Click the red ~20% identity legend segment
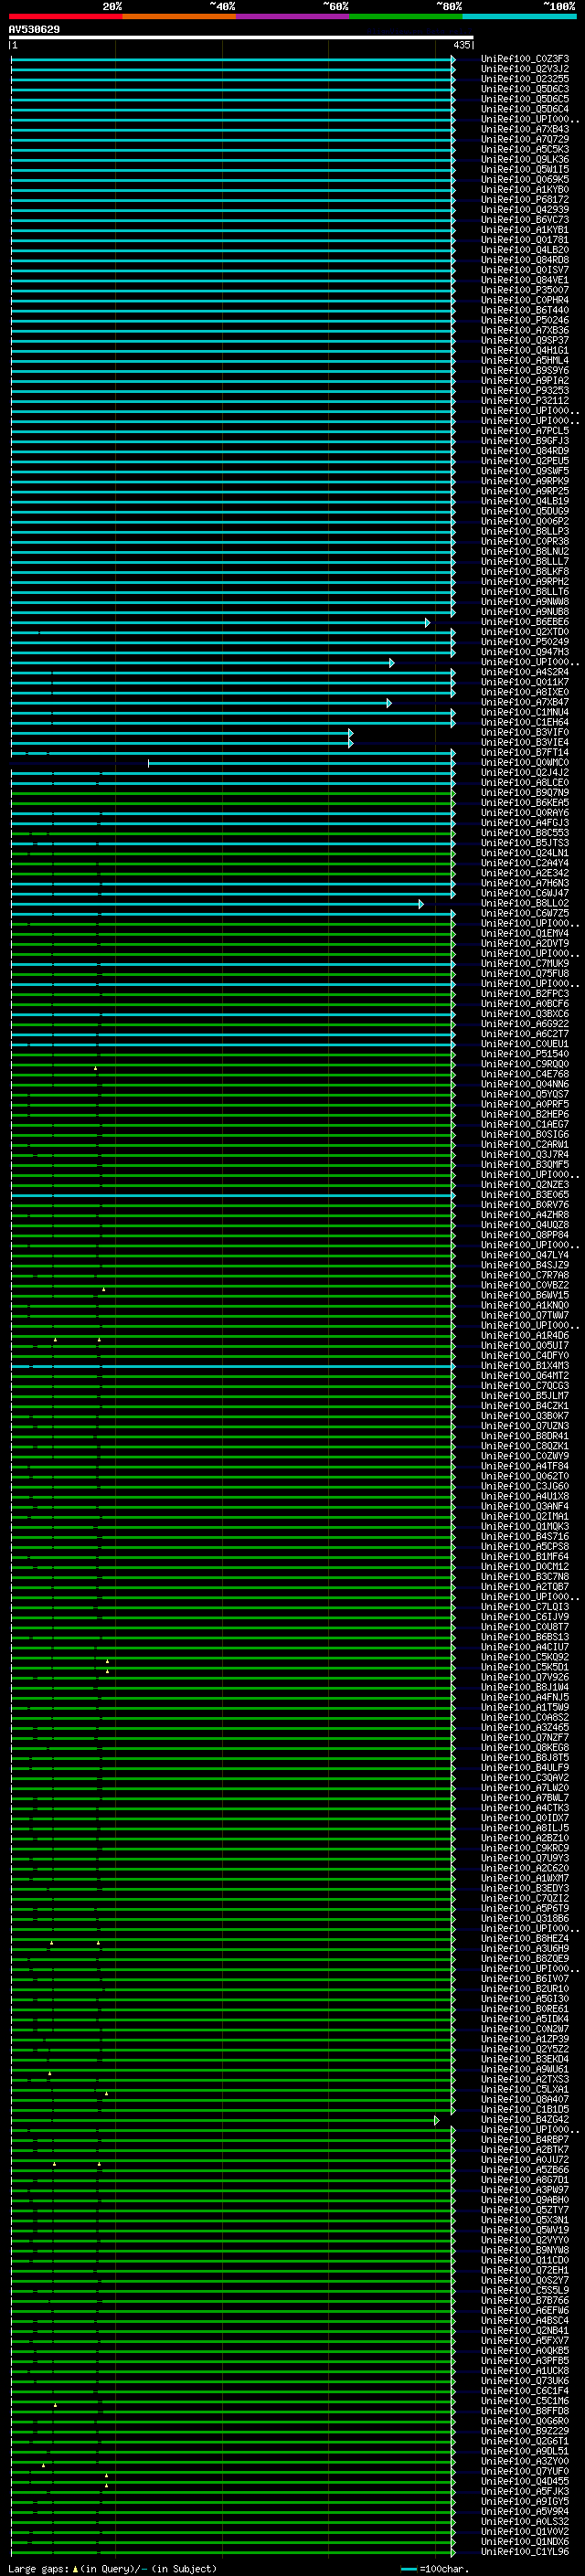585x2576 pixels. pos(65,16)
